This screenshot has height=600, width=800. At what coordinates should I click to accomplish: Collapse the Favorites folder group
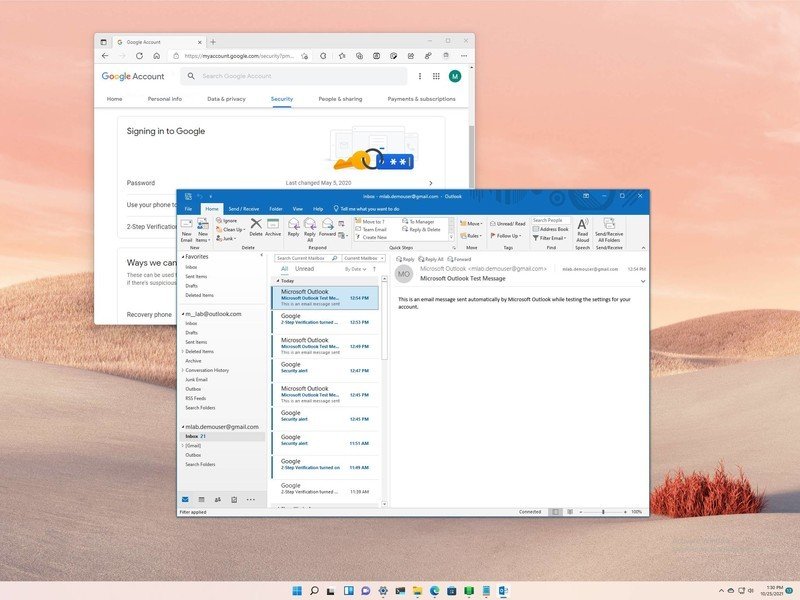(183, 257)
